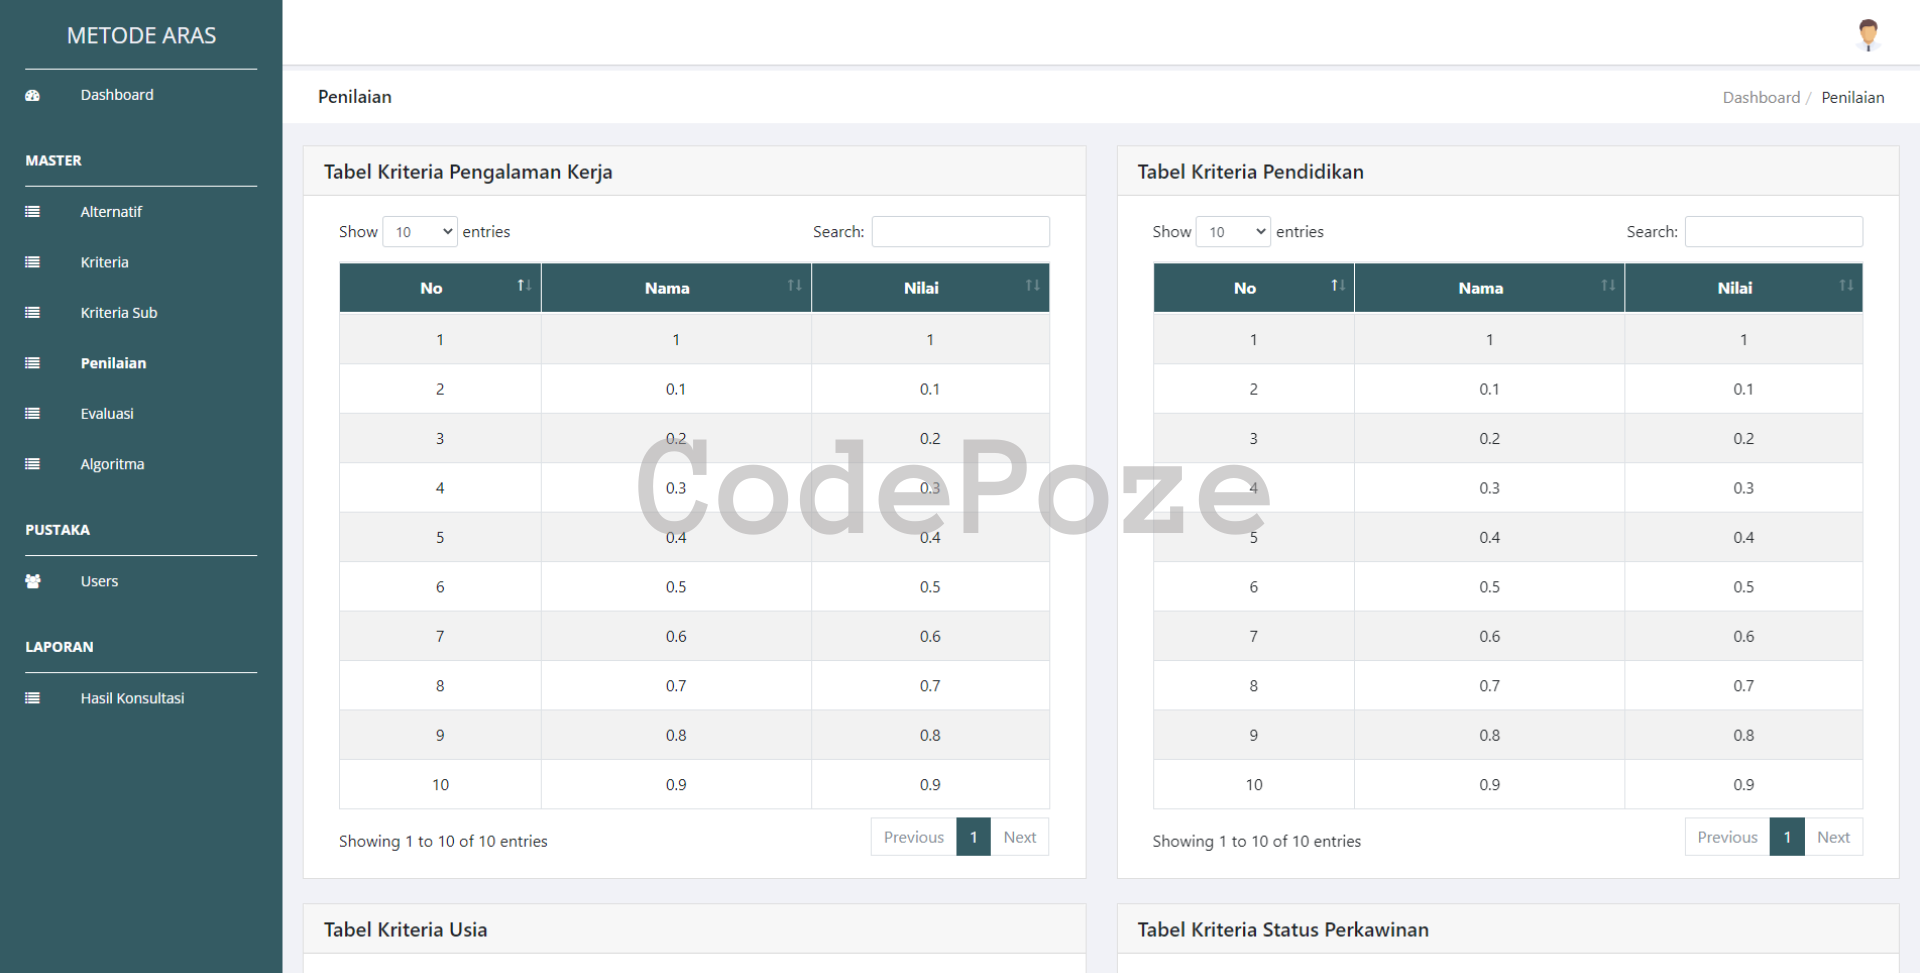Open entries dropdown in Pendidikan table

(1233, 232)
